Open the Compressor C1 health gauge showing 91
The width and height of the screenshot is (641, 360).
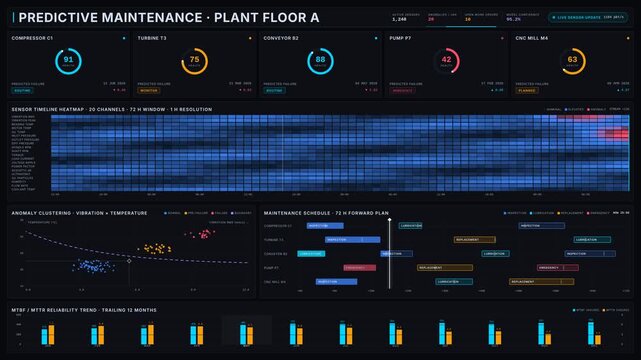(x=68, y=61)
